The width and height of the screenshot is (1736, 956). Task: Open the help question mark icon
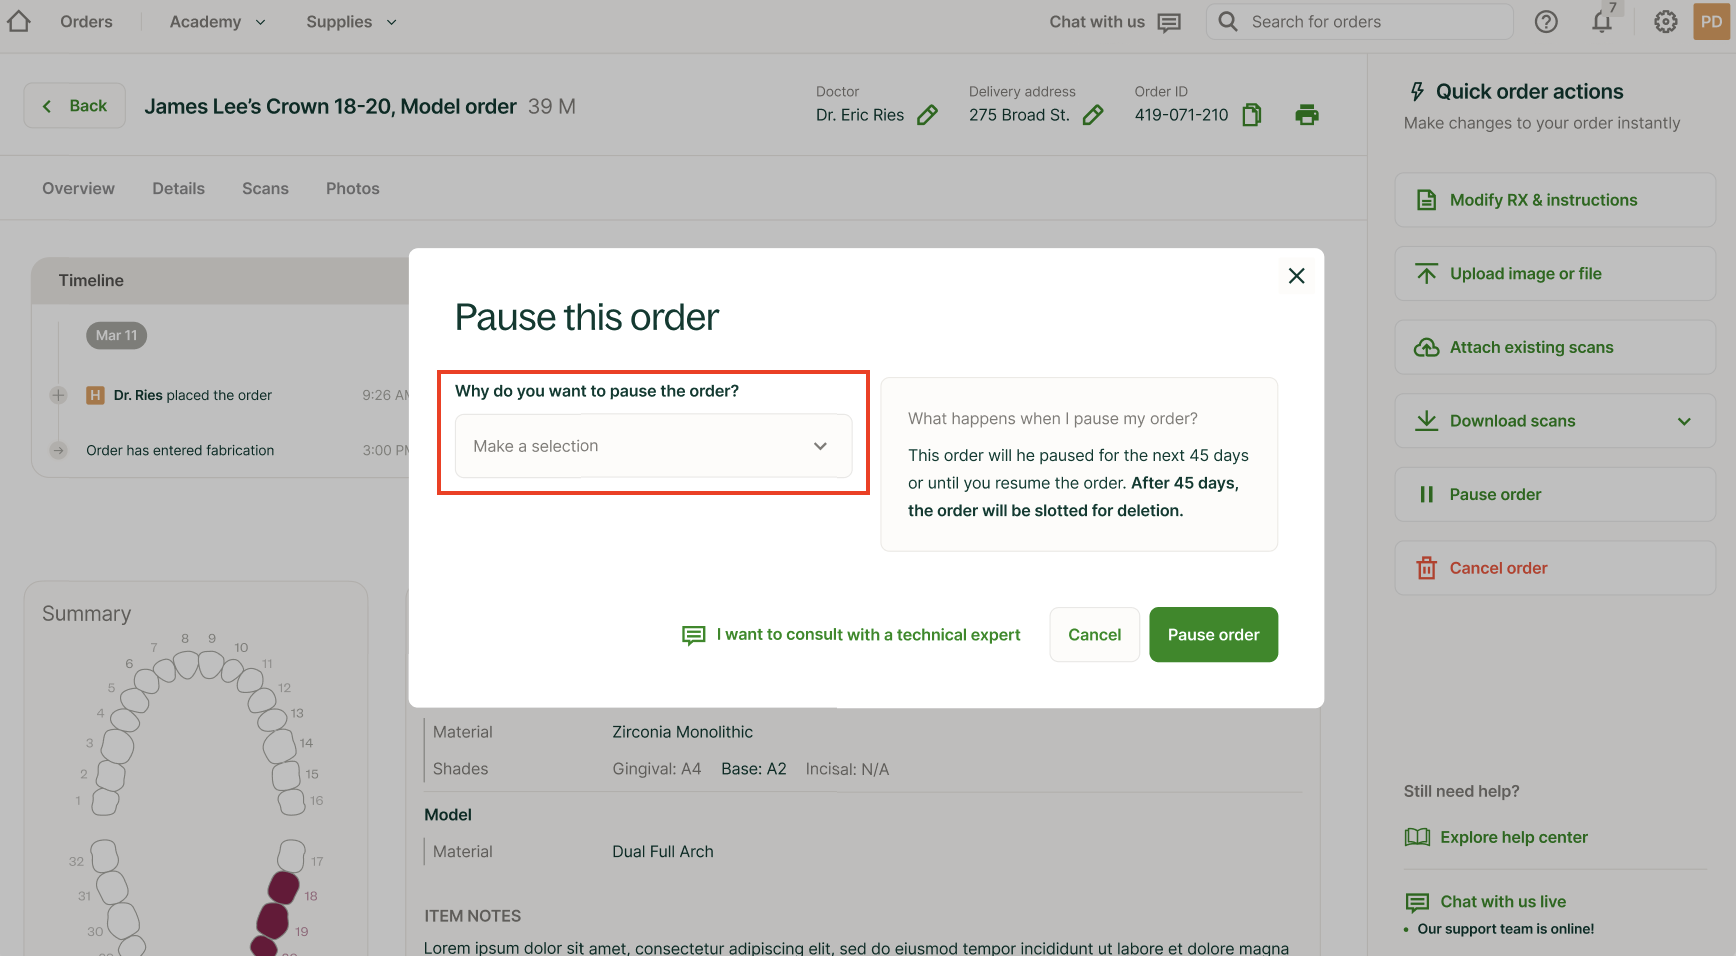(1546, 22)
